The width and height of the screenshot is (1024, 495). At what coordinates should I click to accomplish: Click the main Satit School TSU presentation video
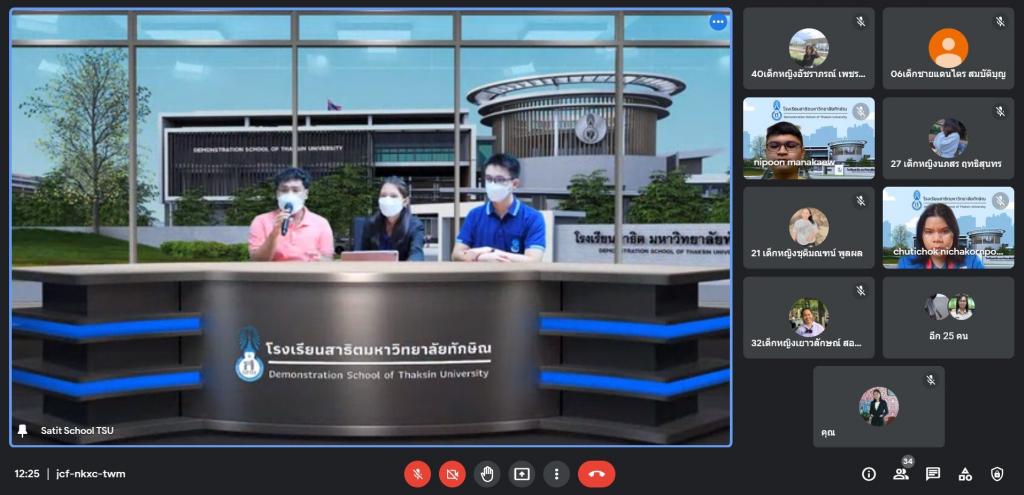pyautogui.click(x=371, y=227)
